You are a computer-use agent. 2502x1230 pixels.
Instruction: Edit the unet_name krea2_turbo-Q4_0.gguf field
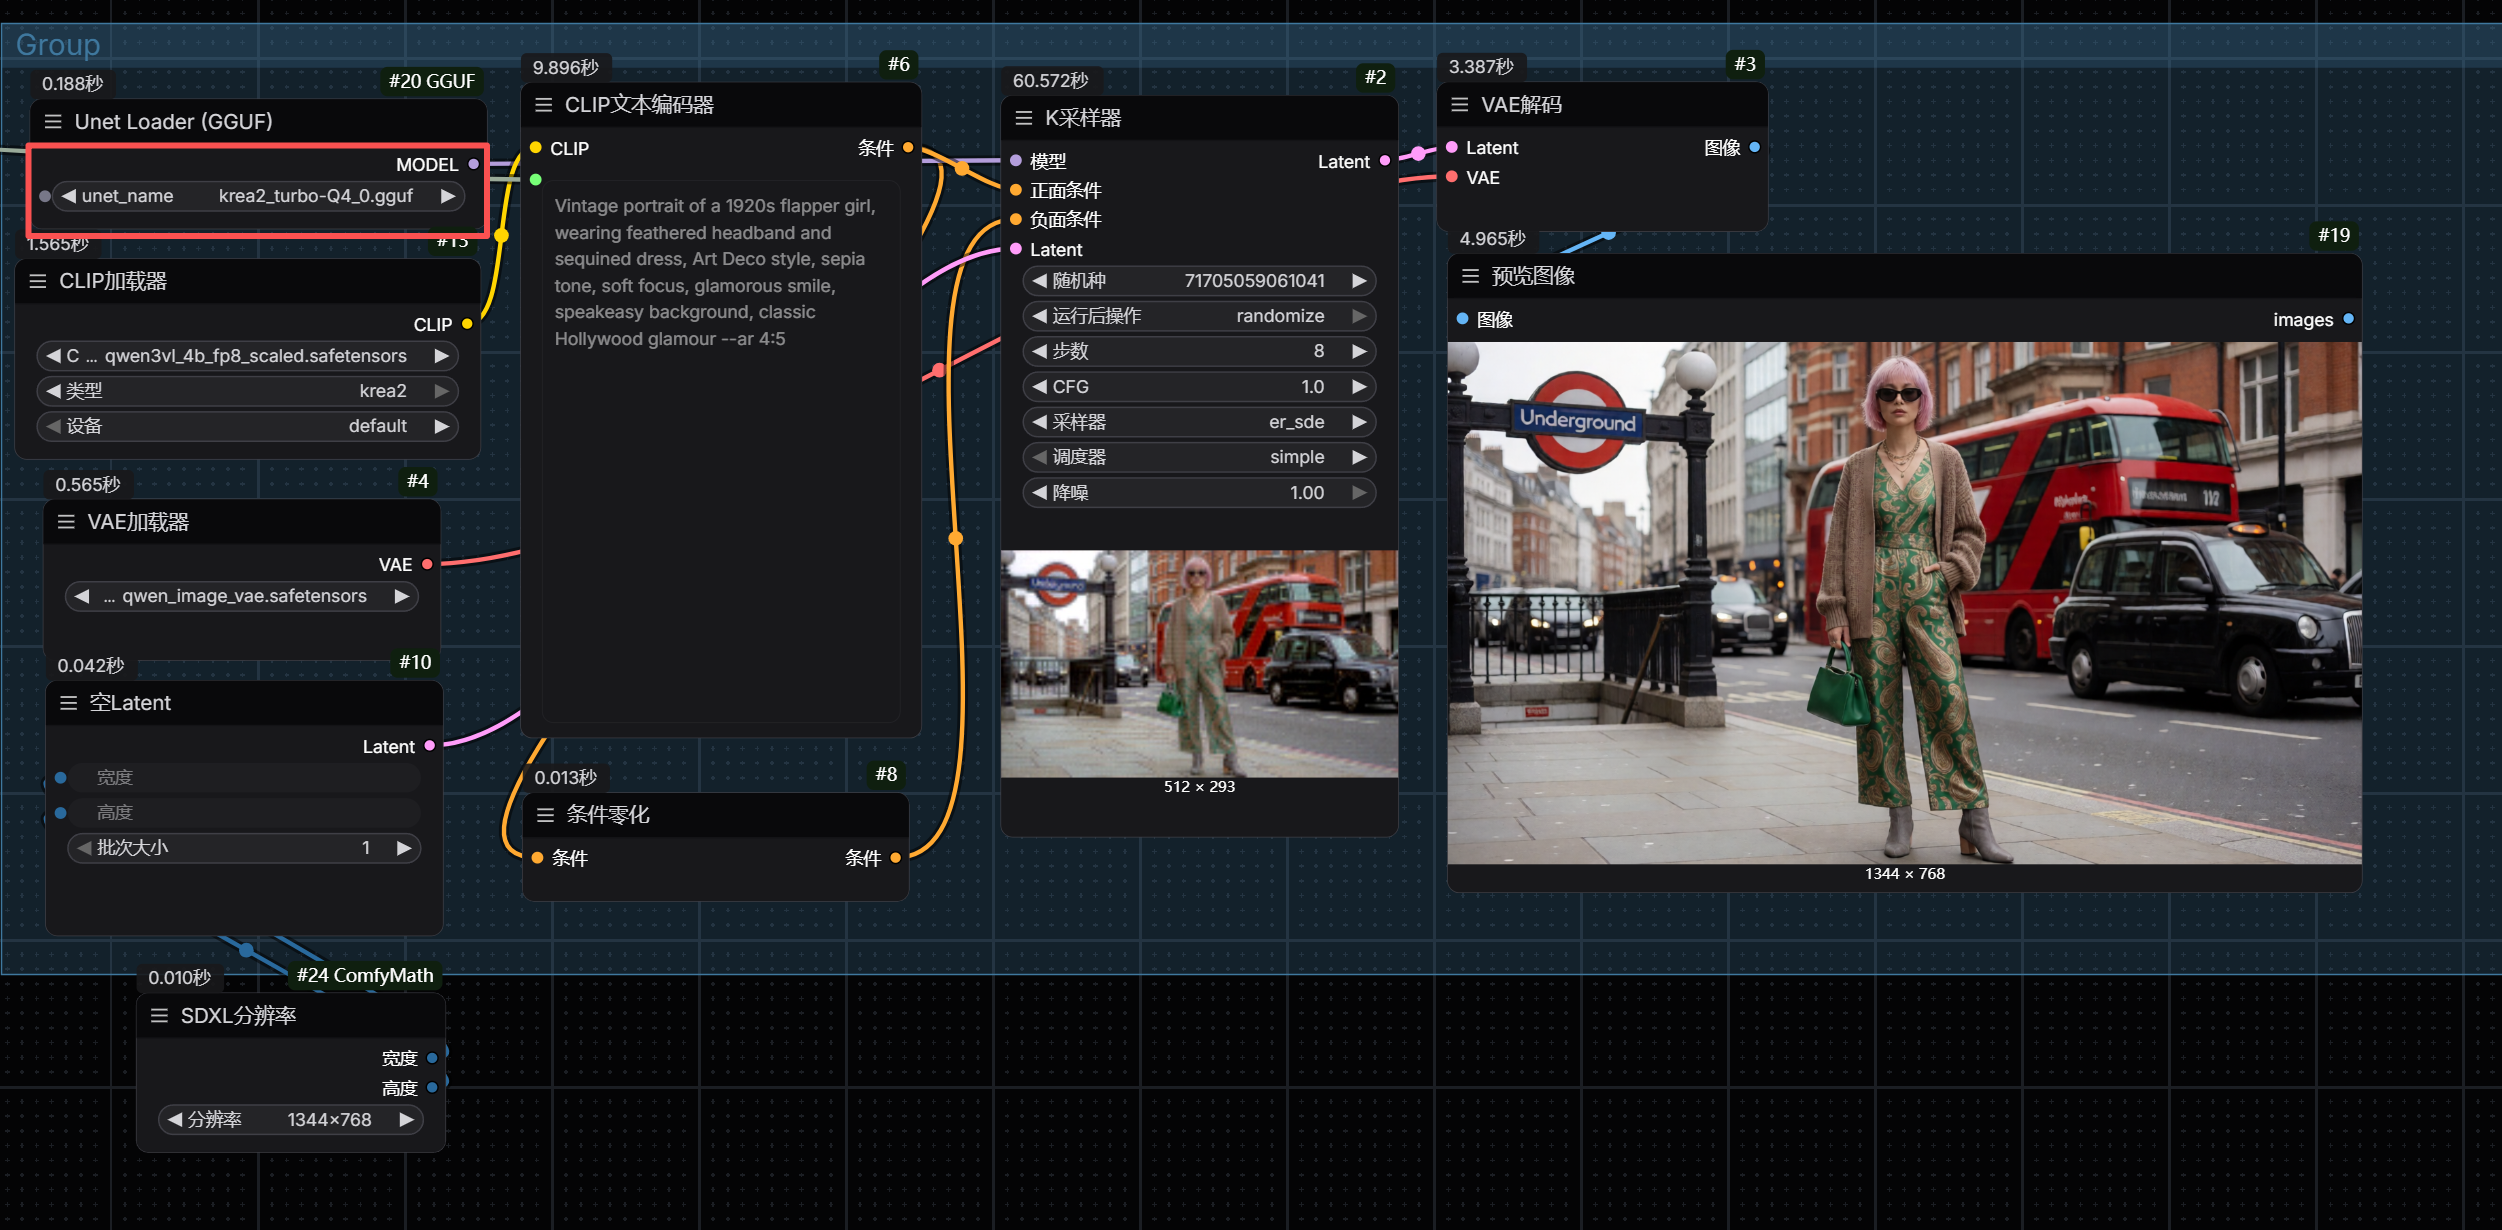click(x=258, y=196)
